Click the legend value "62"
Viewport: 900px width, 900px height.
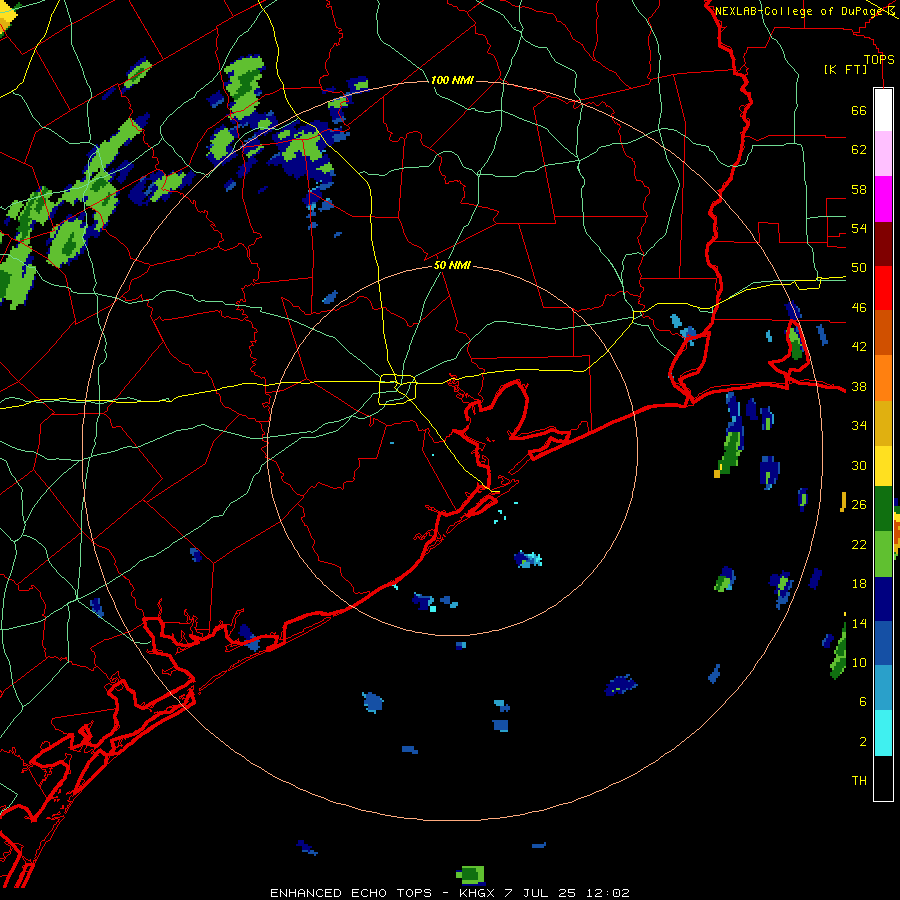859,150
